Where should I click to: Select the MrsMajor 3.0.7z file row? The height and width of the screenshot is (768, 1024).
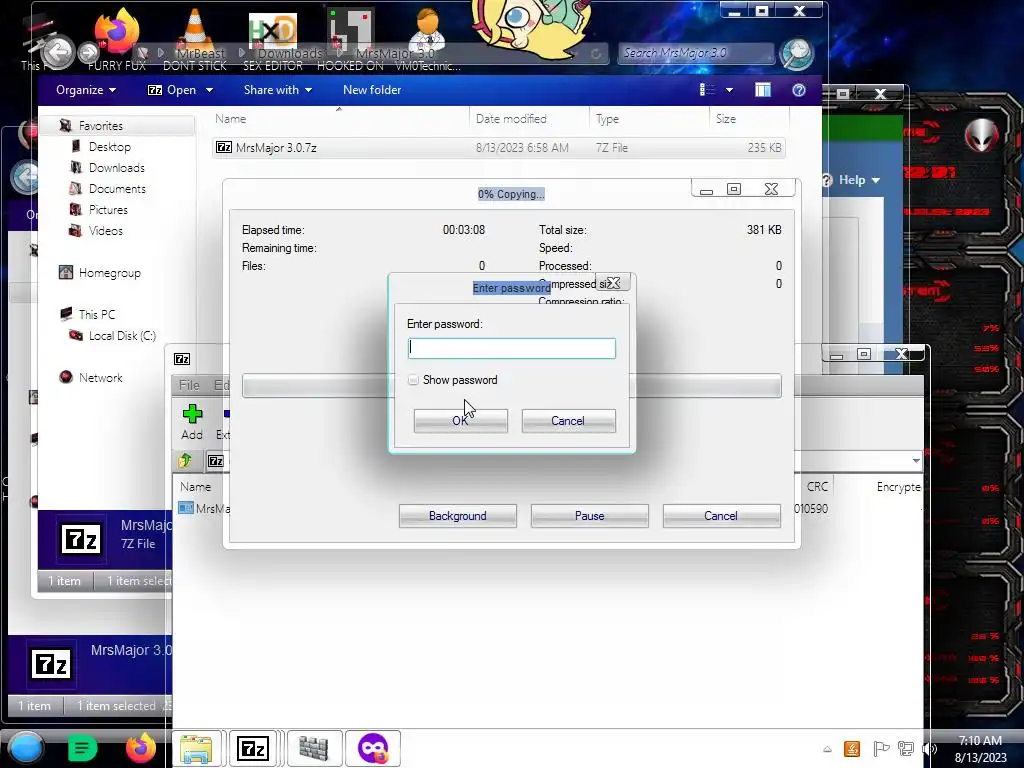click(x=499, y=148)
